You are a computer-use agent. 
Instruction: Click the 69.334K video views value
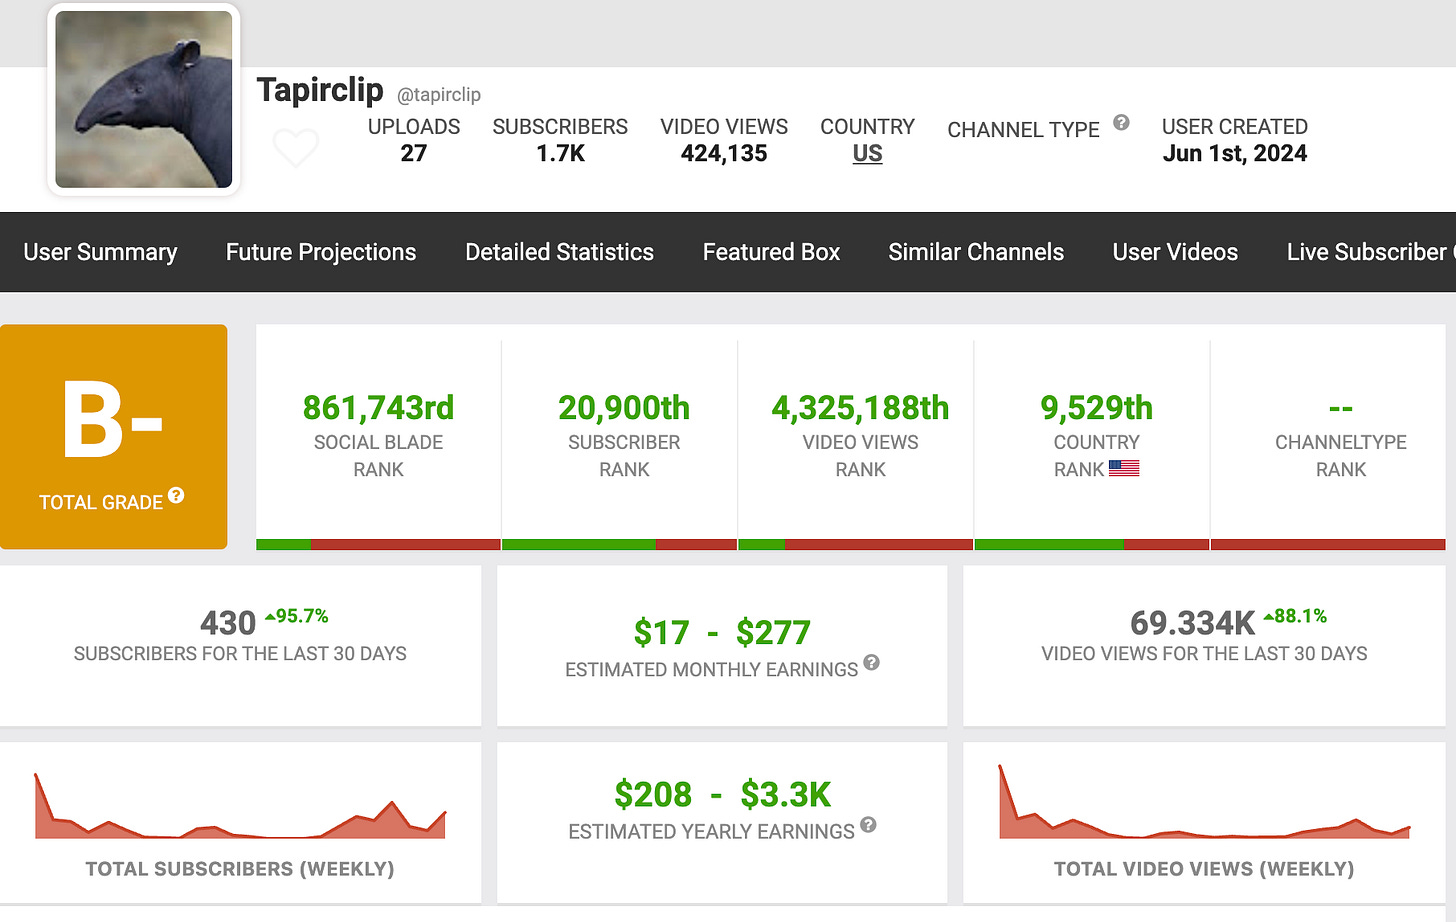(1192, 623)
